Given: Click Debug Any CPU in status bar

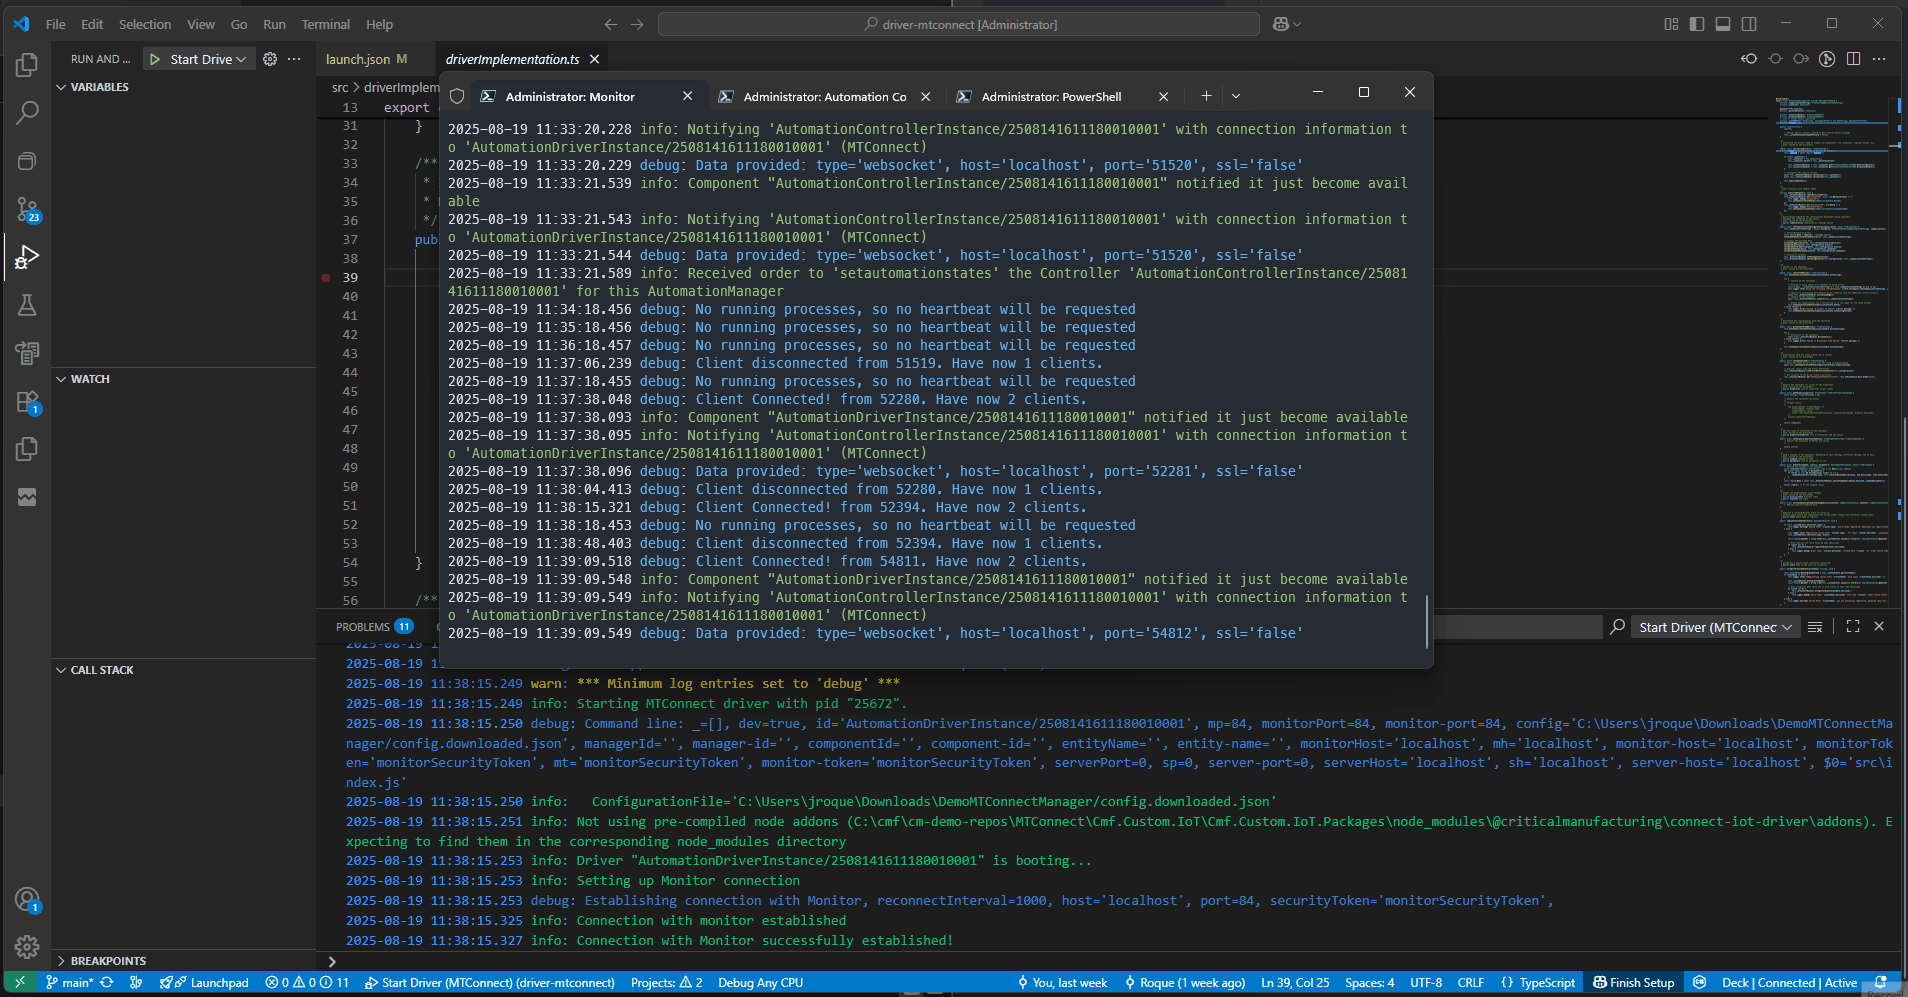Looking at the screenshot, I should (x=761, y=983).
